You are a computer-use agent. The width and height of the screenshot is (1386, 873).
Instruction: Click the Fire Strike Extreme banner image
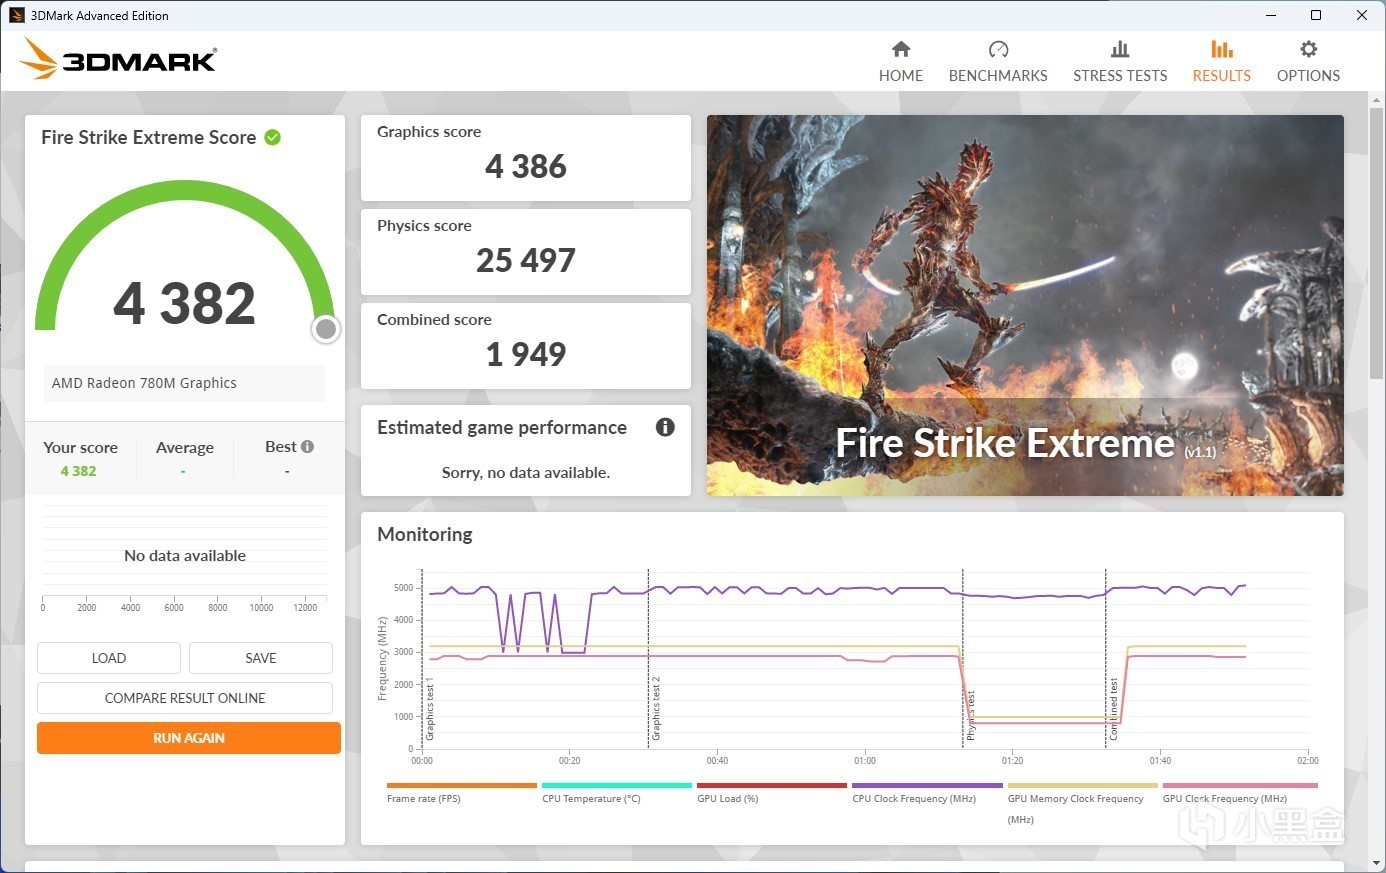coord(1025,305)
